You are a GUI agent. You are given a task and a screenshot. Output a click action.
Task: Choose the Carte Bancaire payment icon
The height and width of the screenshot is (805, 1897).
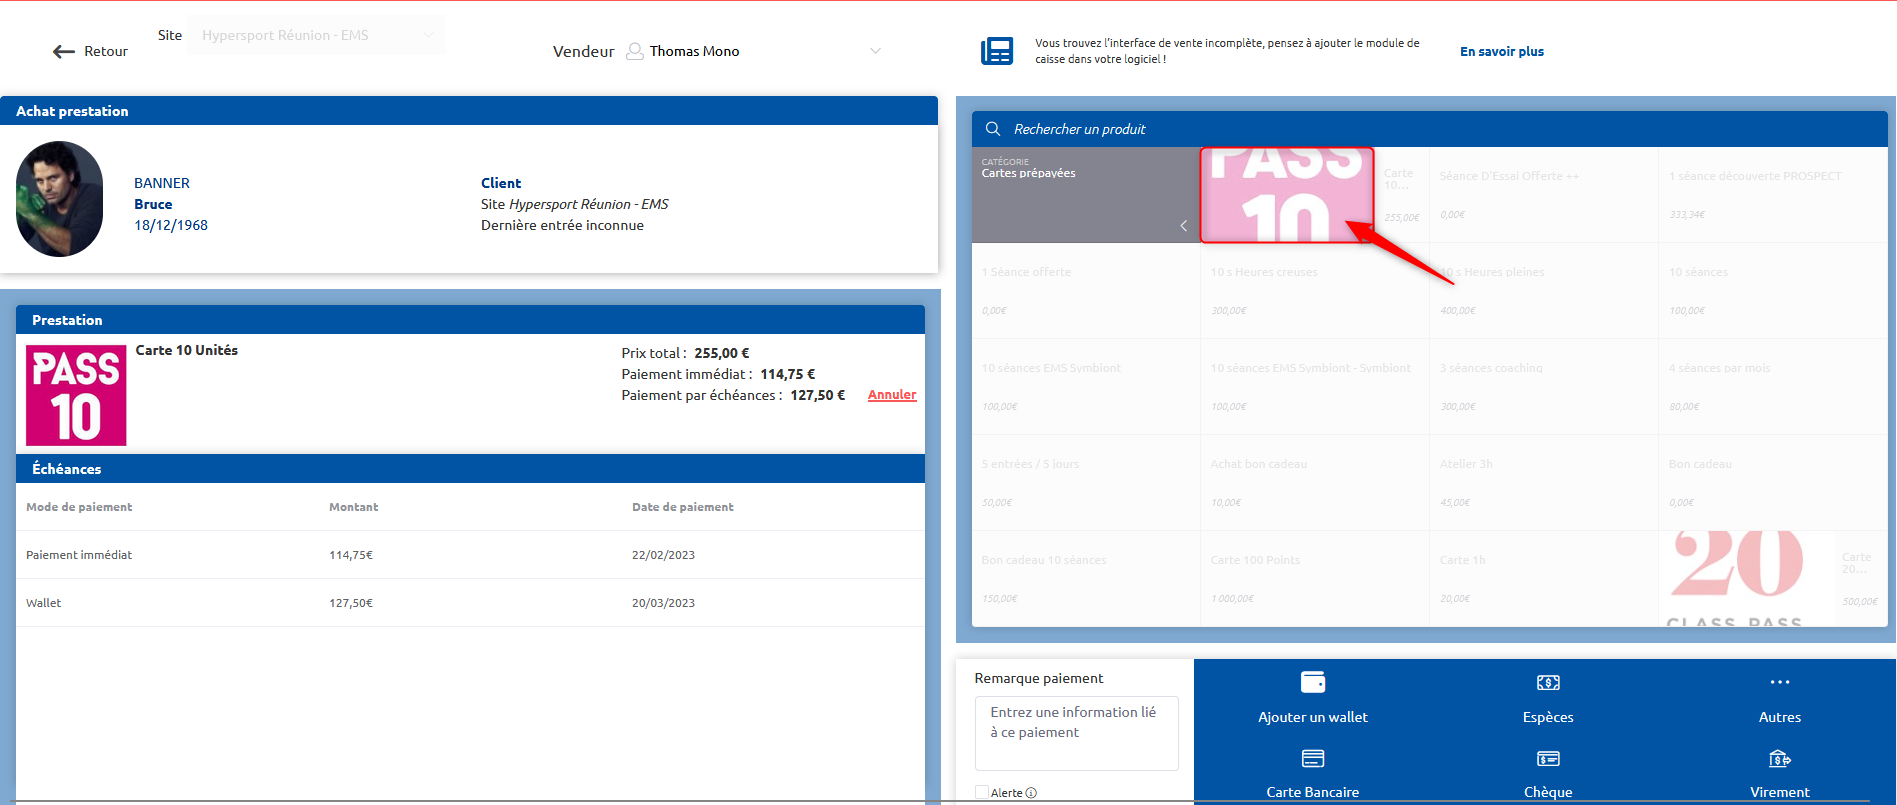[x=1313, y=759]
